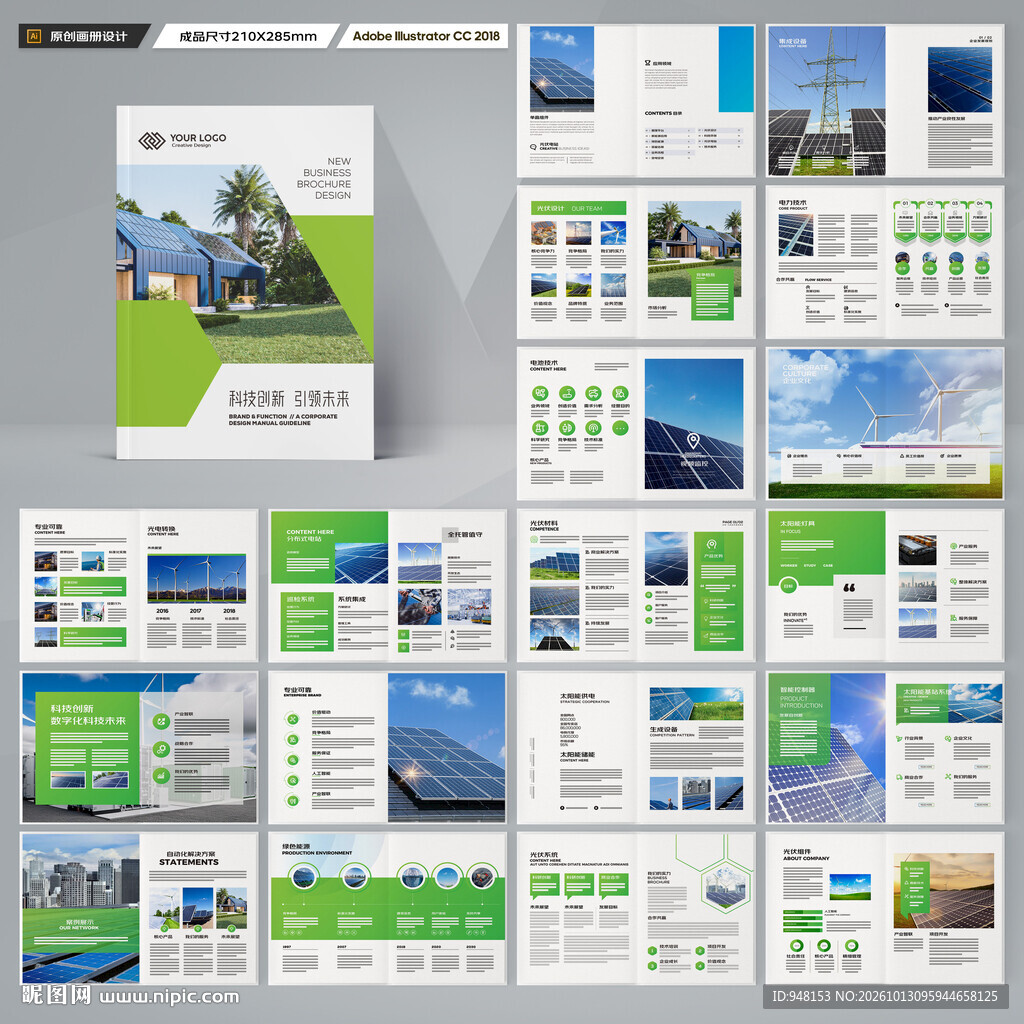Screen dimensions: 1024x1024
Task: Click the 'YOUR LOGO' text on the cover
Action: pos(198,138)
